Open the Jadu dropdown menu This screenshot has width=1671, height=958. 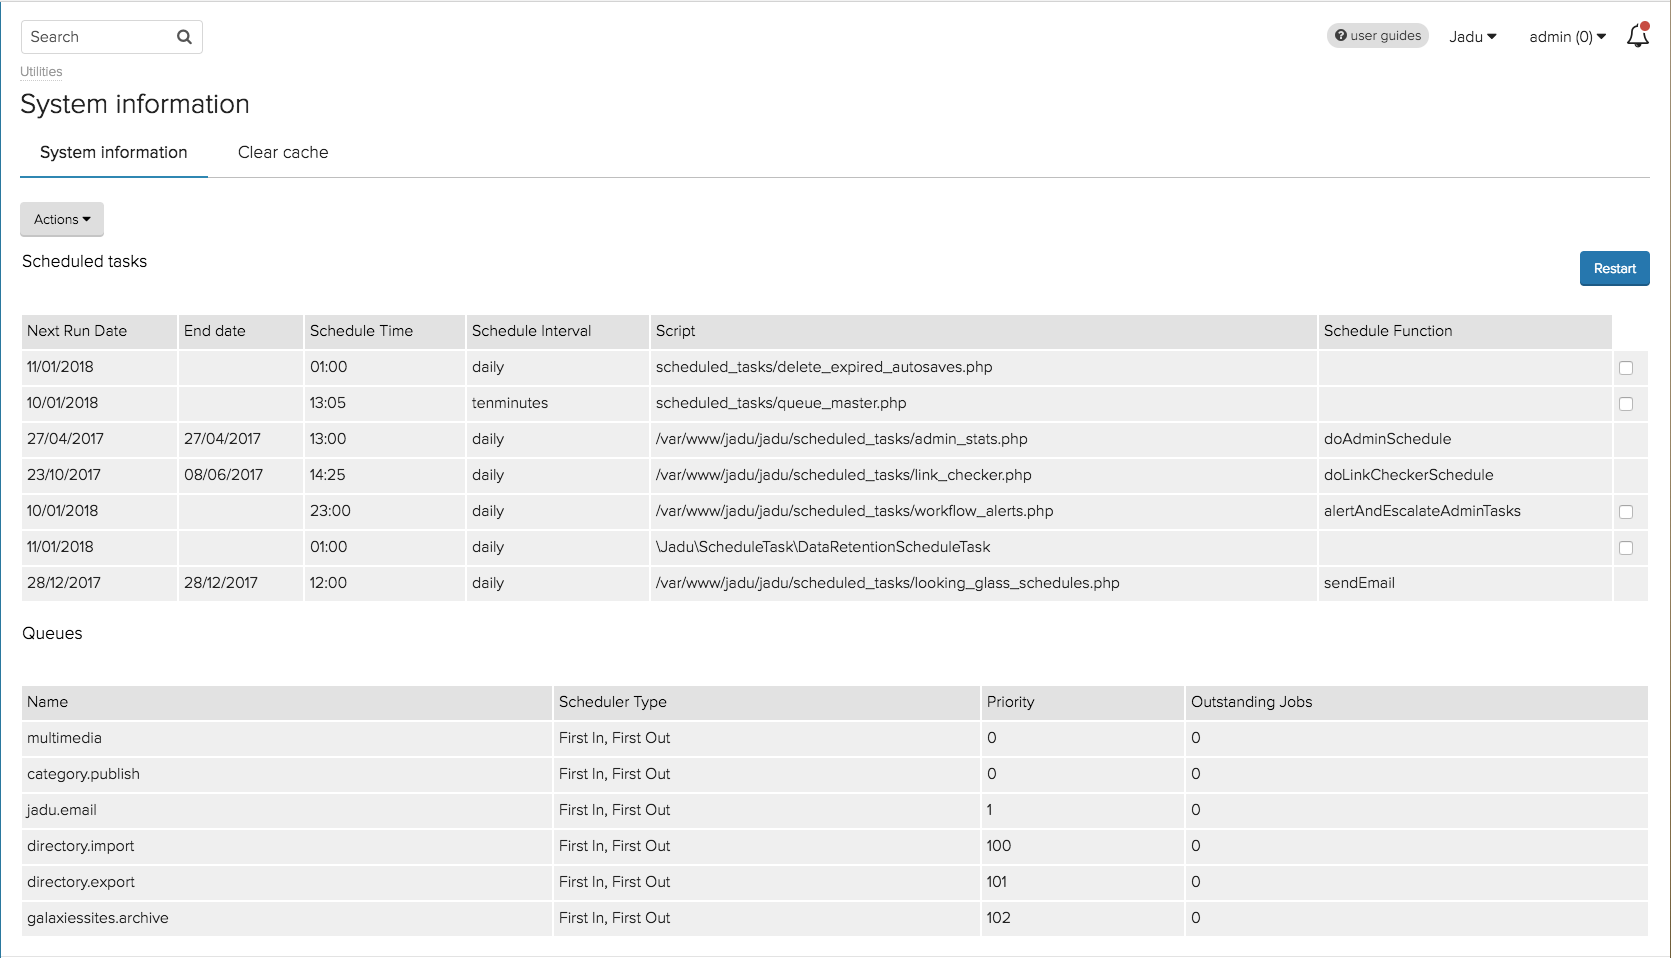(x=1472, y=37)
